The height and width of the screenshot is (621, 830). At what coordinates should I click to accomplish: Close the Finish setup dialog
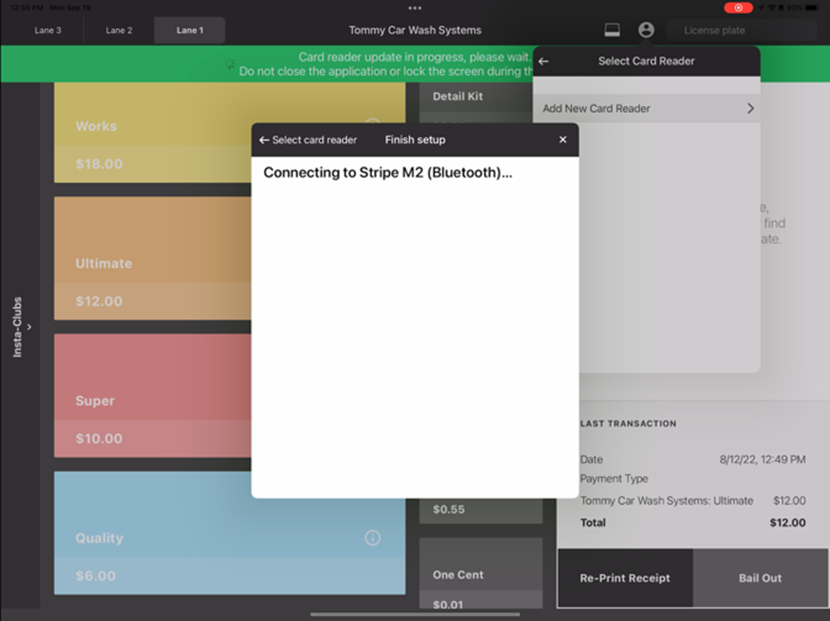563,139
